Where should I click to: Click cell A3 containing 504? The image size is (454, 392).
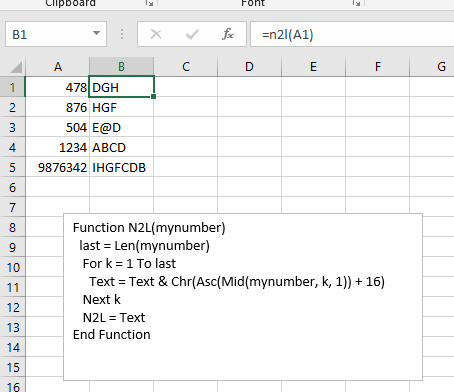[x=57, y=127]
